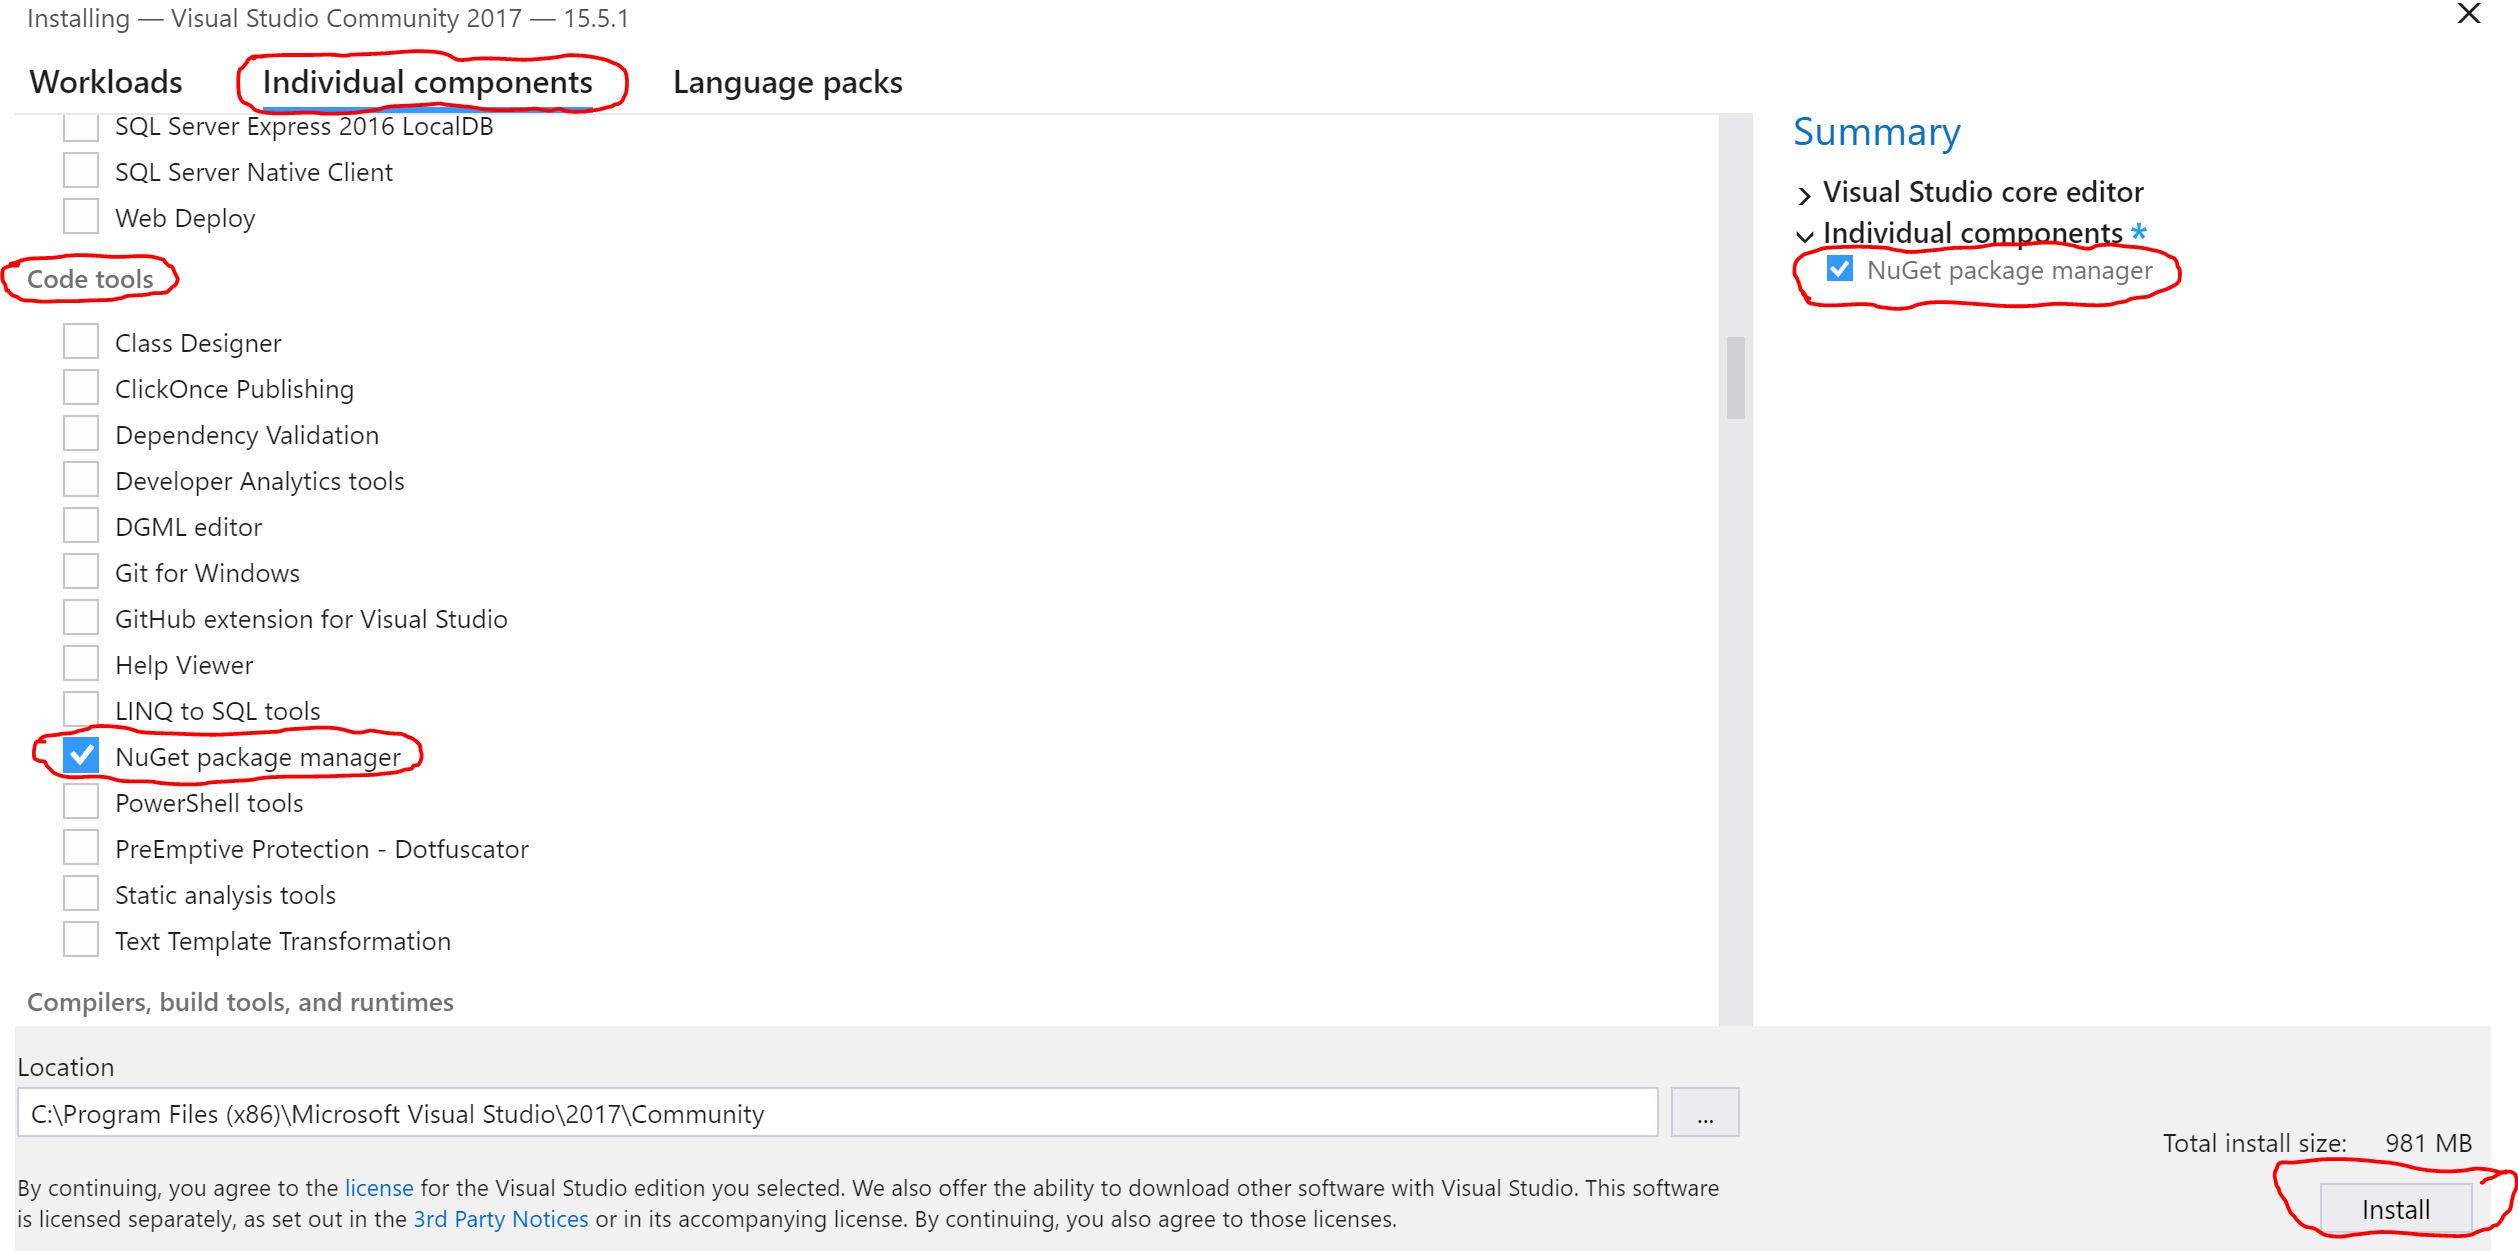Enable the SQL Server Native Client checkbox
This screenshot has height=1251, width=2518.
pos(81,171)
